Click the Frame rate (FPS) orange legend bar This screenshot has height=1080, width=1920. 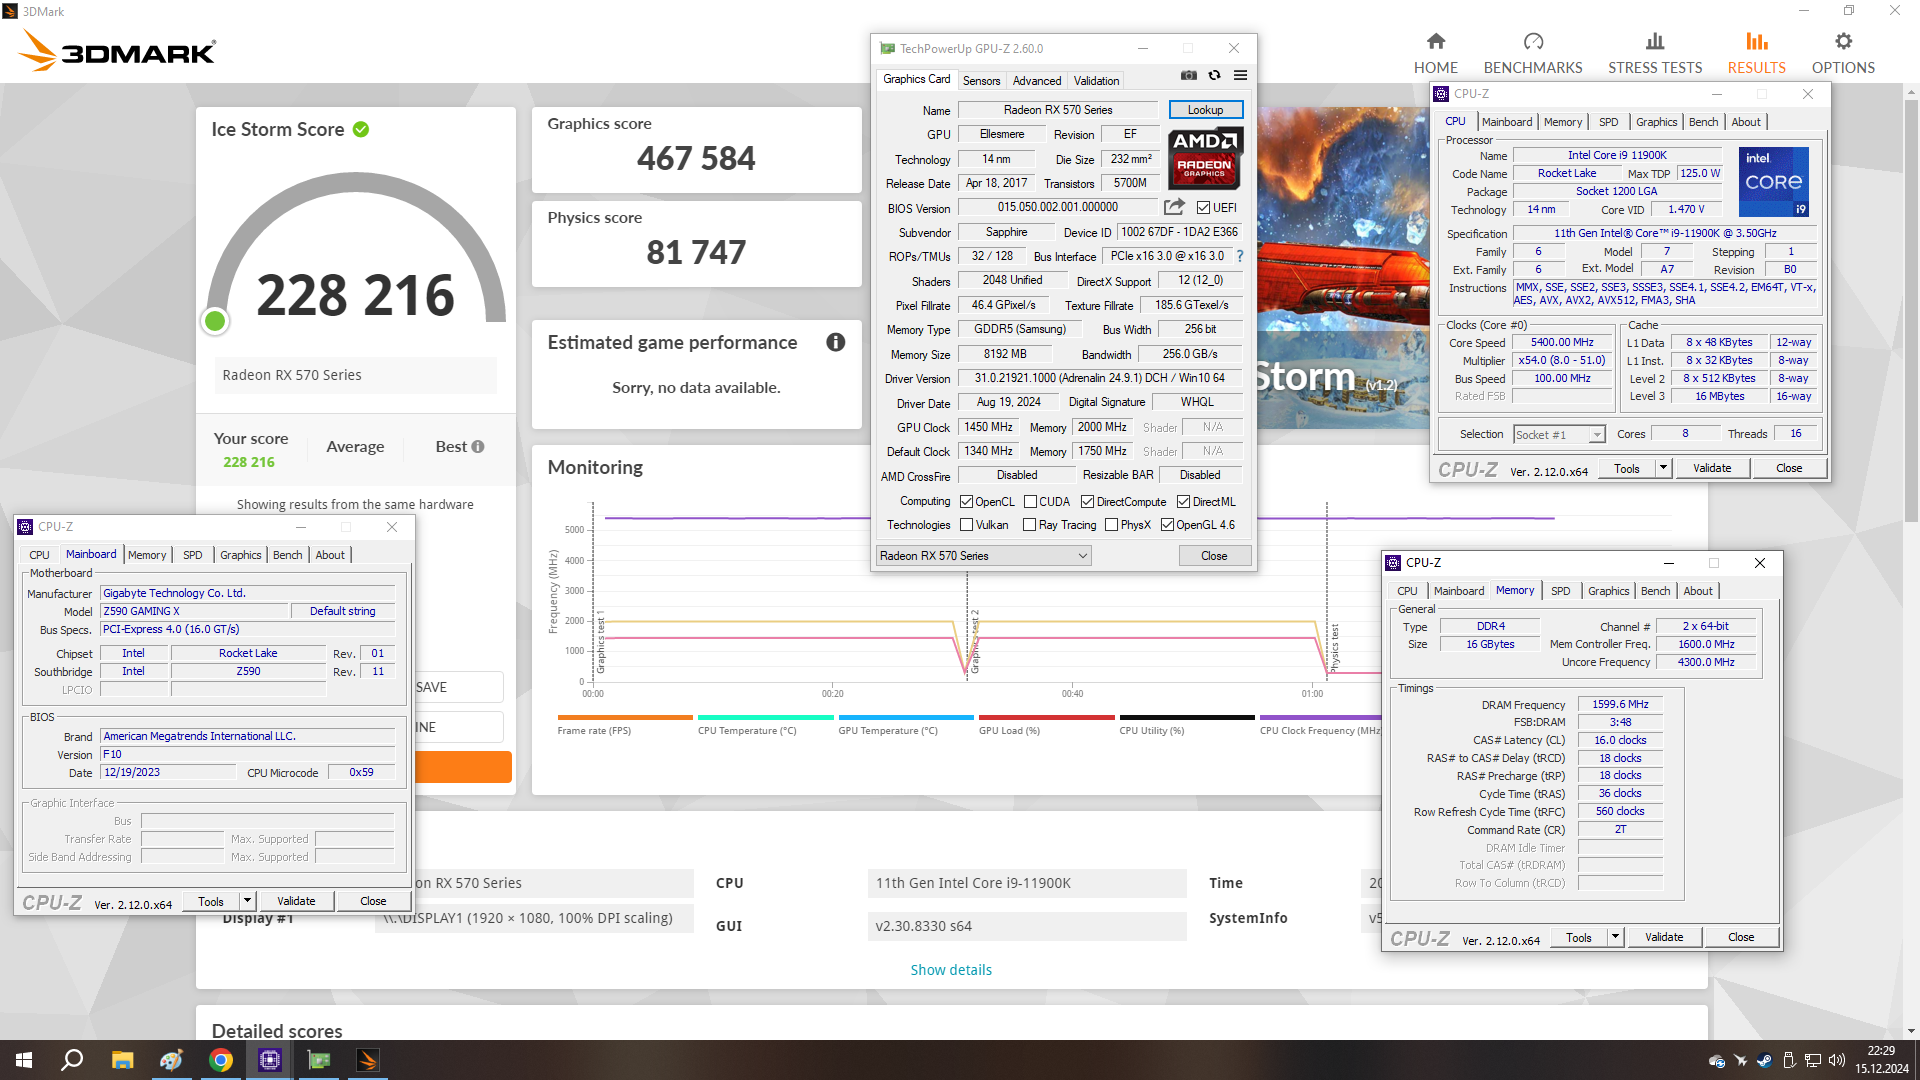[625, 717]
